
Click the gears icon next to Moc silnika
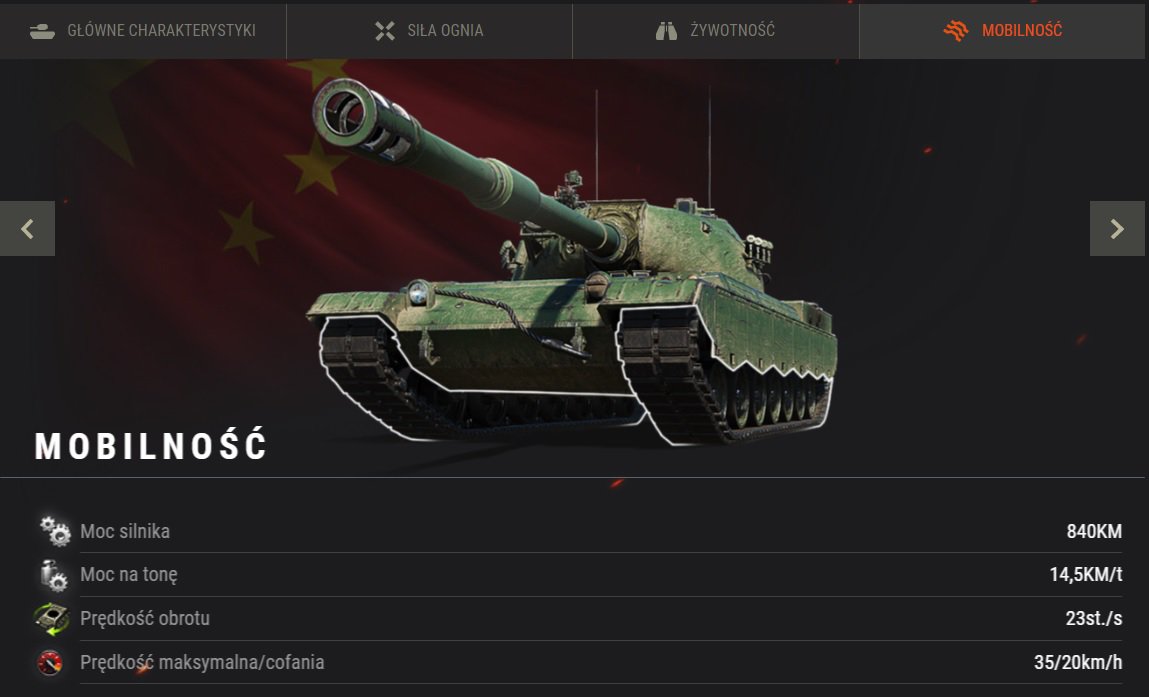point(55,531)
